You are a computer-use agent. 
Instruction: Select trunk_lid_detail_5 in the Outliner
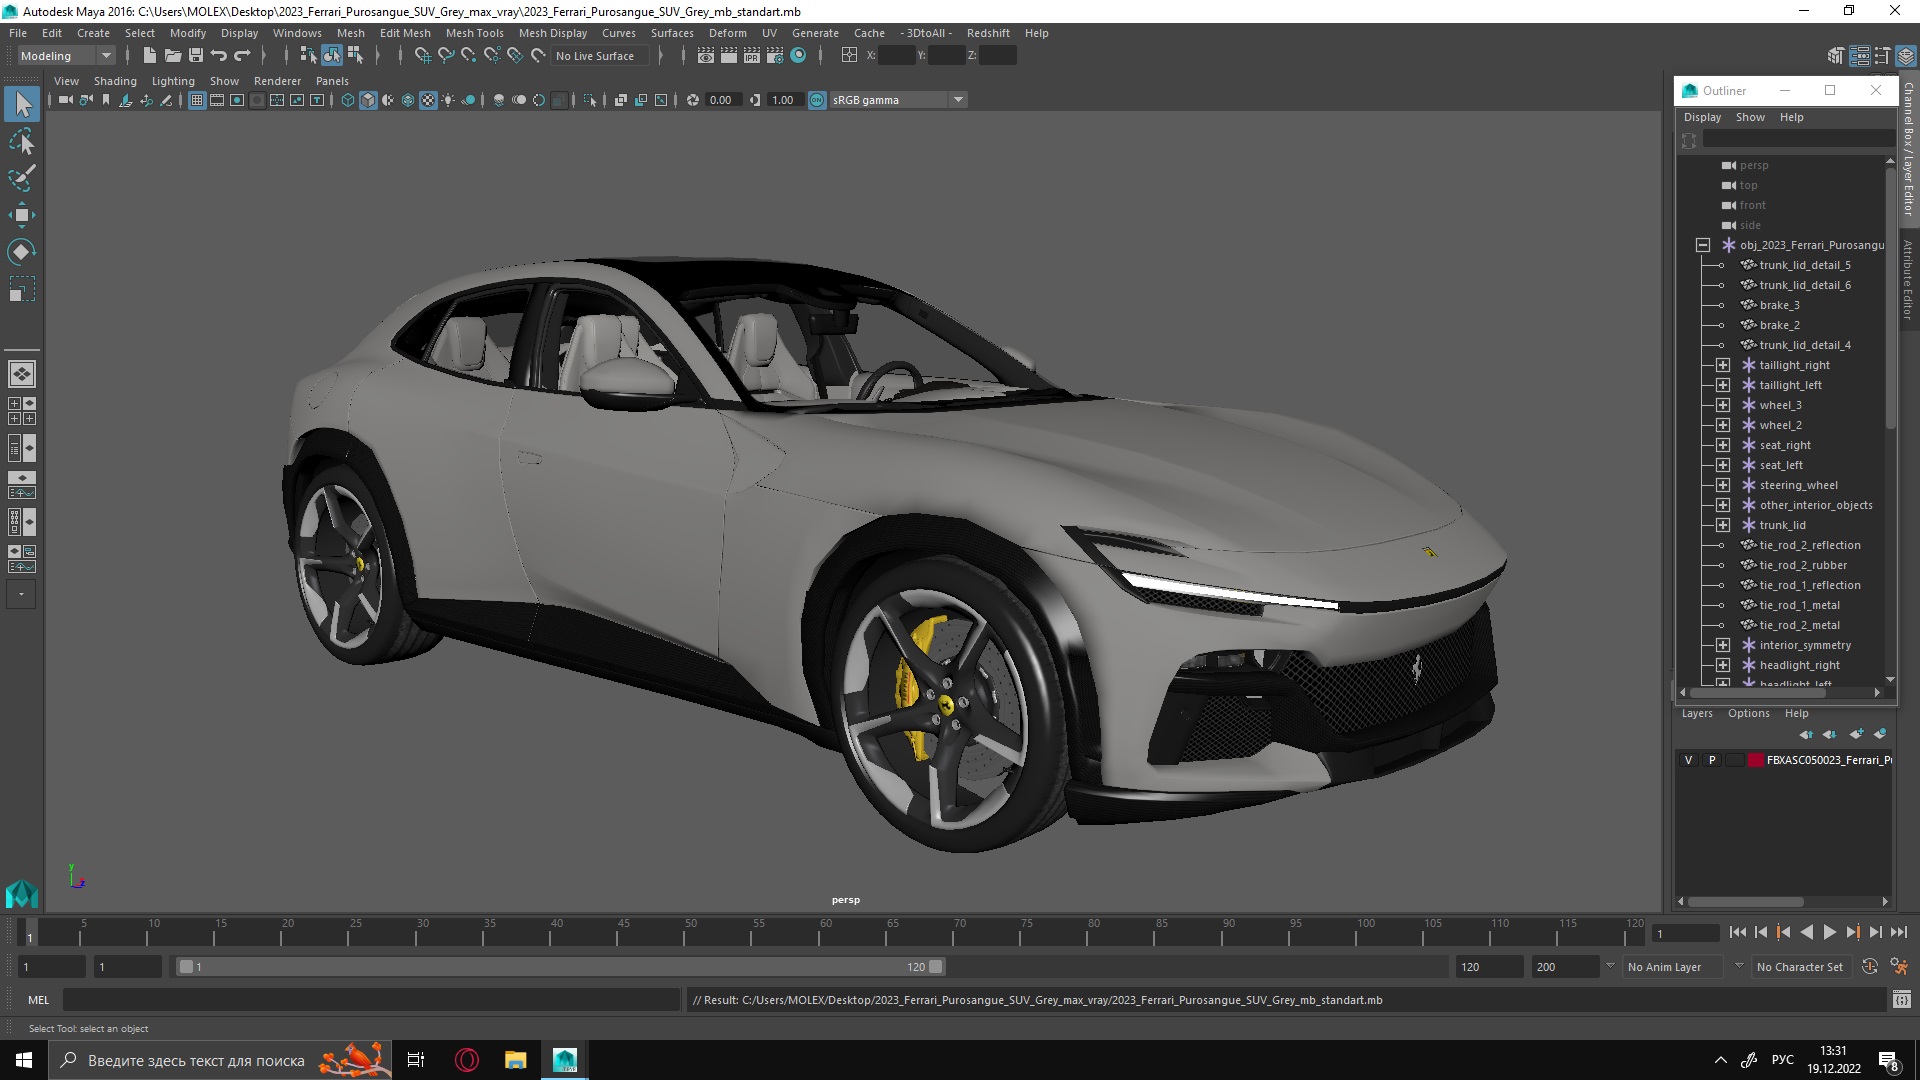pos(1804,265)
